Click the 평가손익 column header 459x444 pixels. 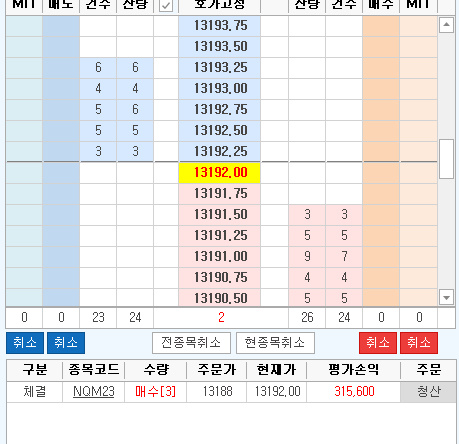(353, 370)
